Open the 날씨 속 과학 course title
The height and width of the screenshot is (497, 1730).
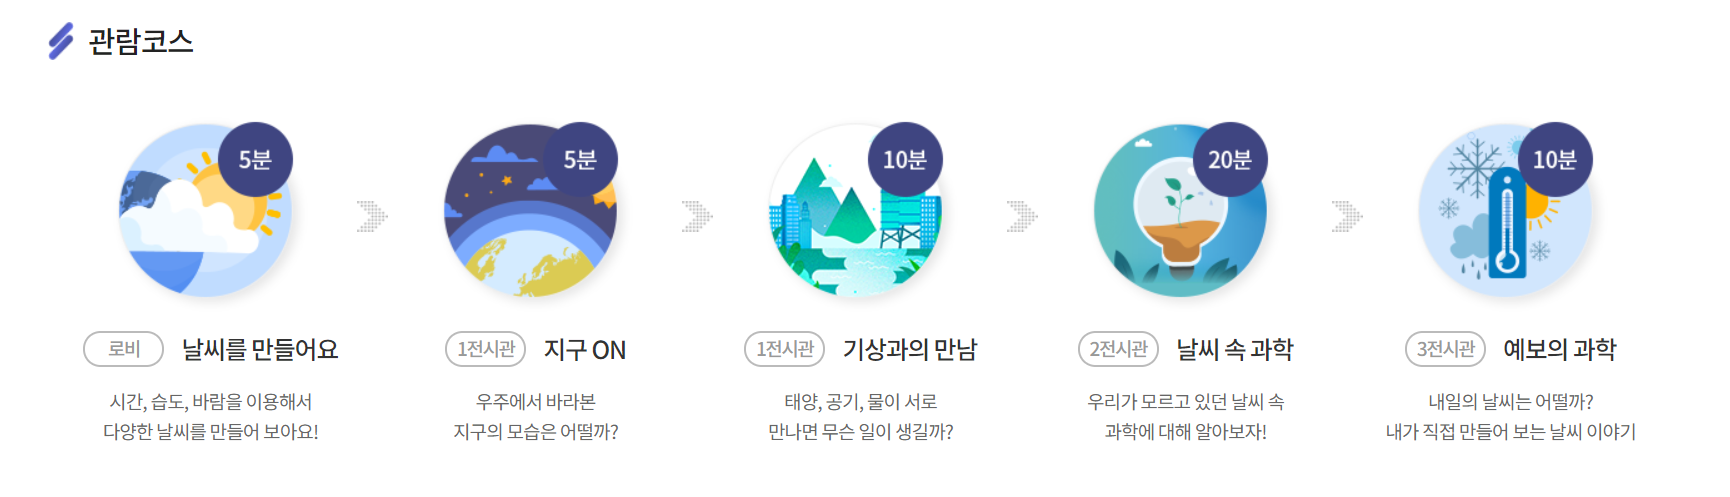pos(1235,349)
